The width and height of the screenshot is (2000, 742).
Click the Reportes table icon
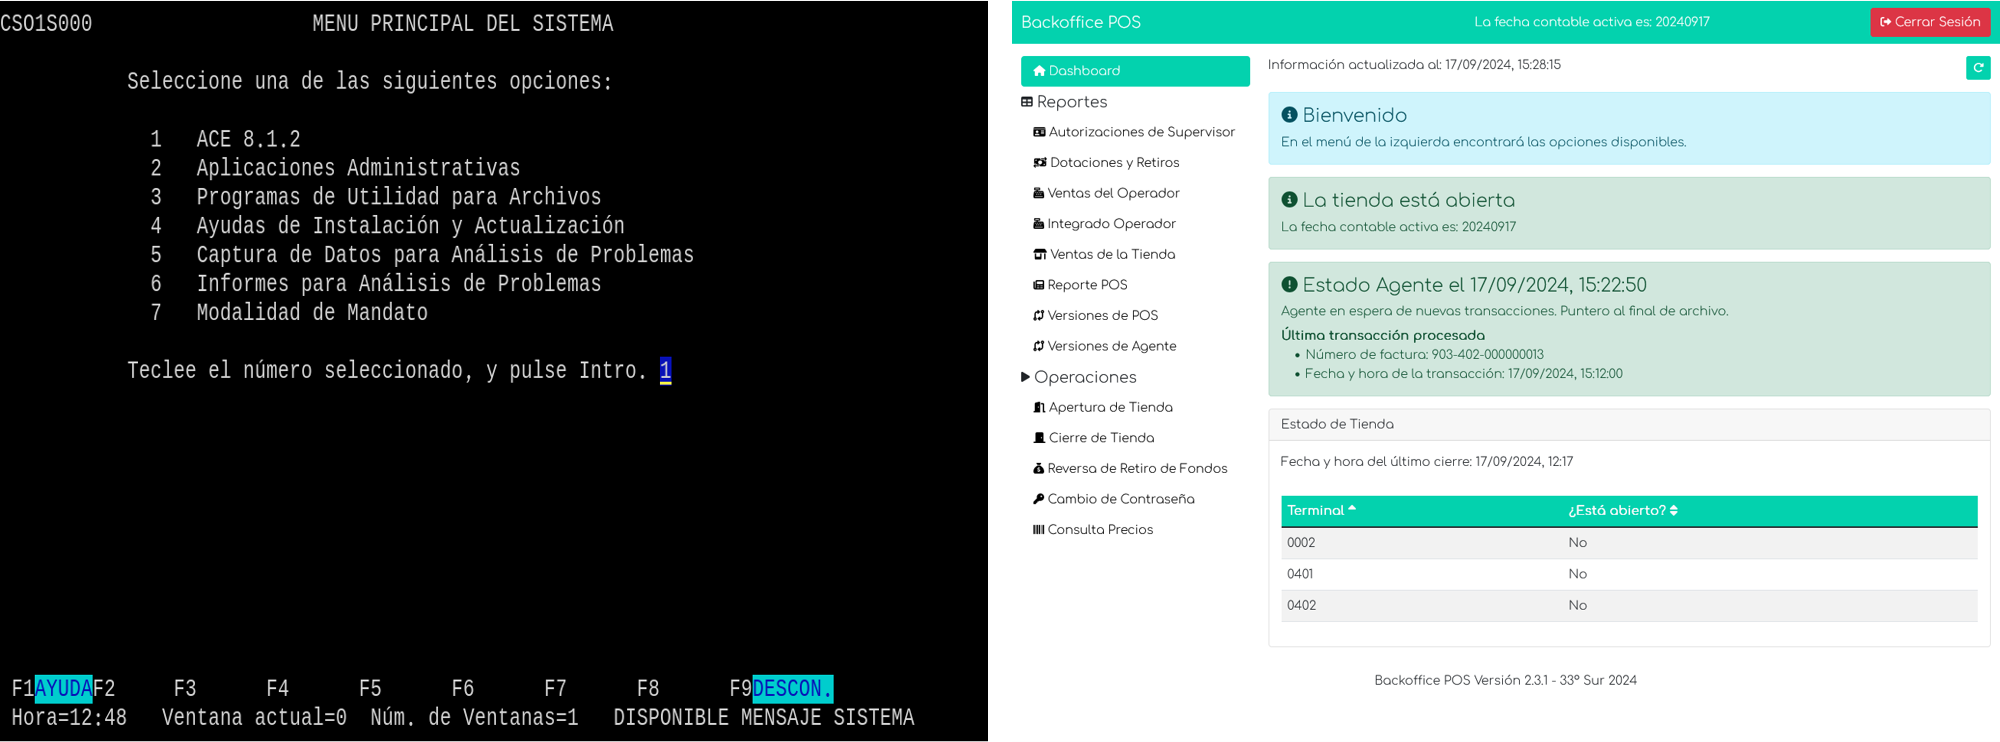click(1027, 102)
